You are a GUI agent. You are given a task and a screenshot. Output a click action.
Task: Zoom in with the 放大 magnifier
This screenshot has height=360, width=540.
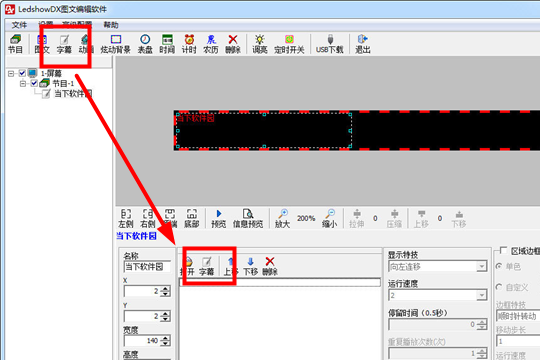(x=282, y=218)
